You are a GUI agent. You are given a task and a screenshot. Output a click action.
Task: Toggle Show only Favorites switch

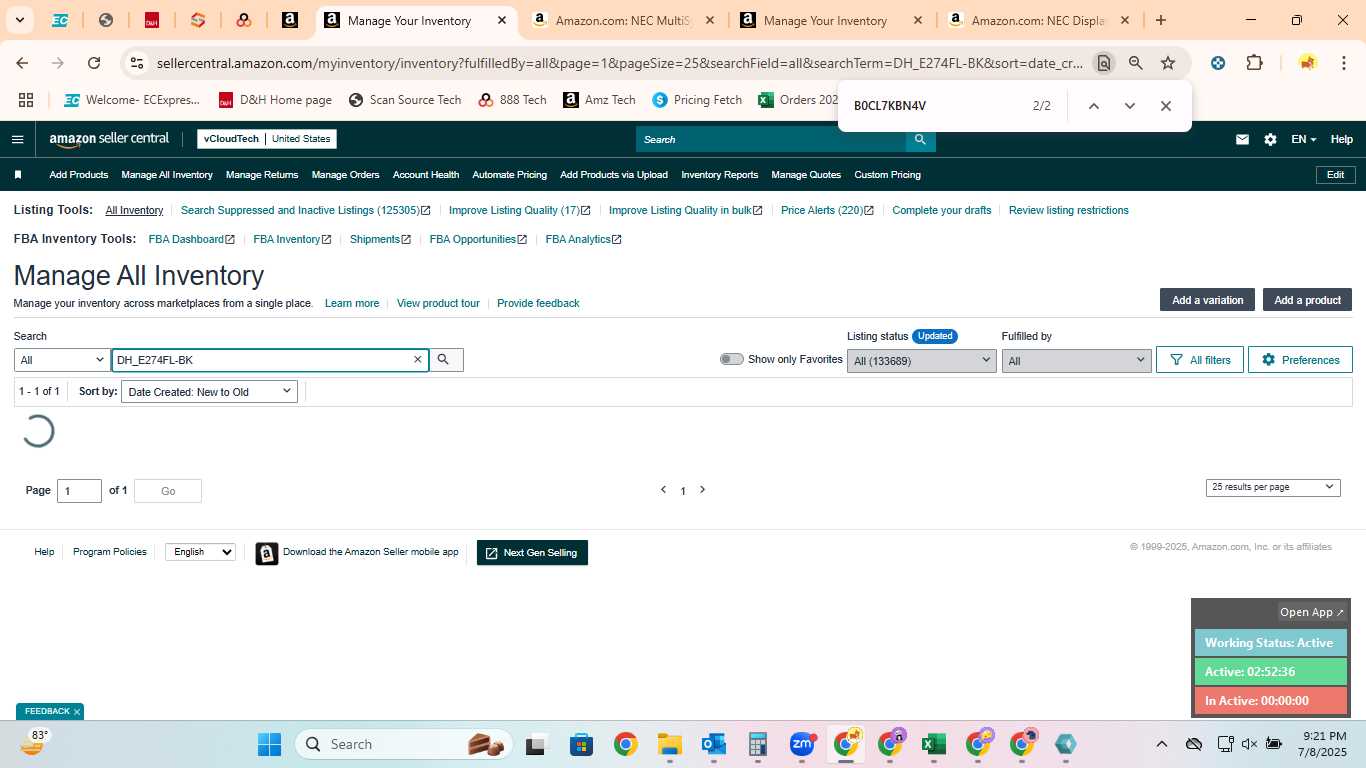pos(731,359)
